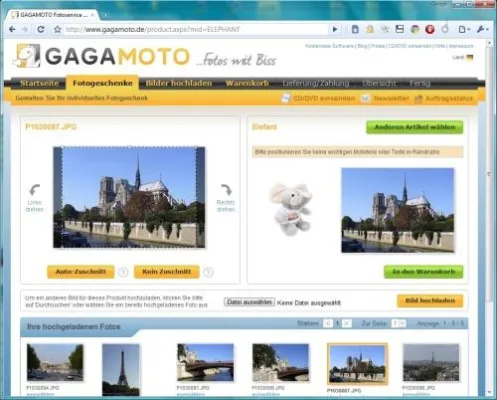This screenshot has height=400, width=497.
Task: Open the Übersicht step
Action: tap(379, 83)
